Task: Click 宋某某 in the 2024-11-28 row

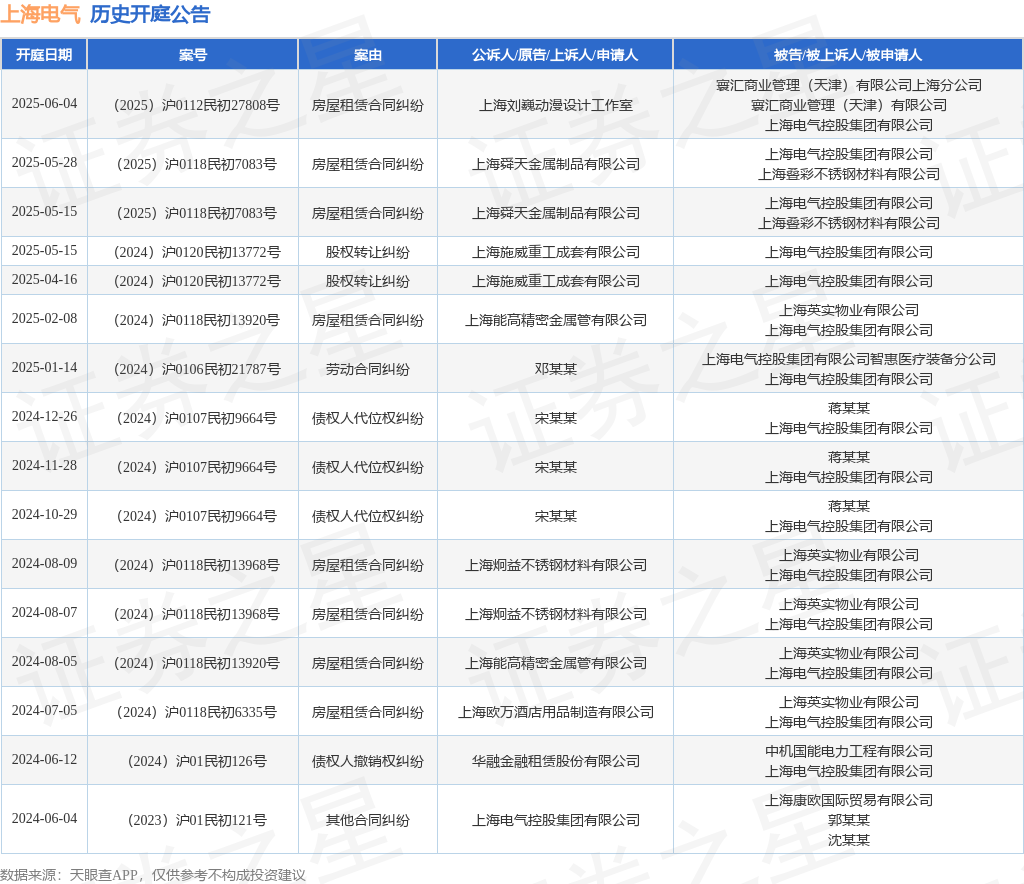Action: tap(556, 467)
